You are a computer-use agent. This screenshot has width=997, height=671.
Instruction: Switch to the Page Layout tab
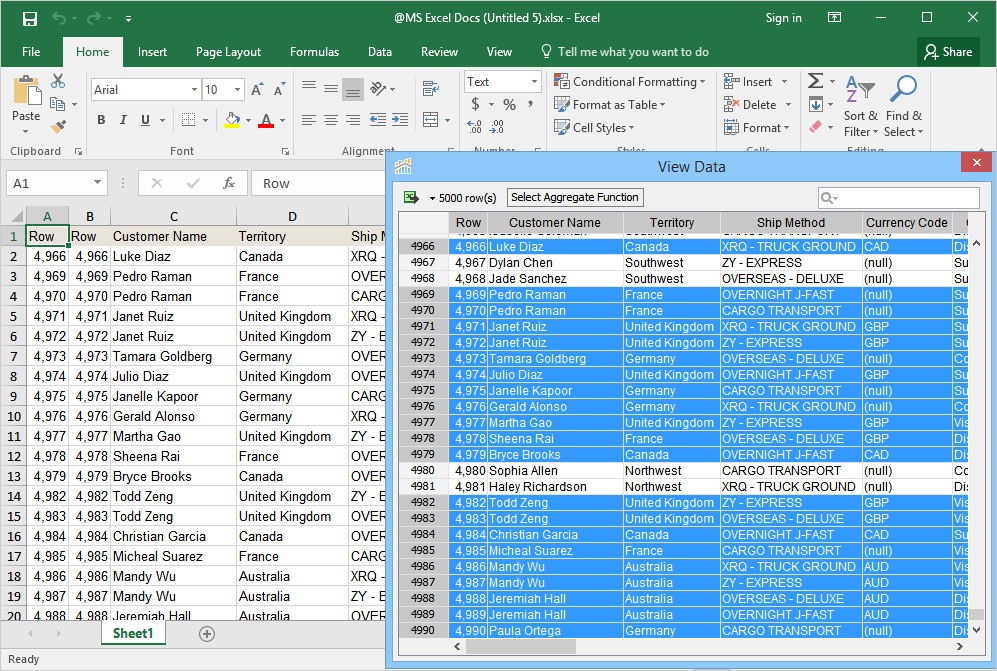tap(228, 52)
